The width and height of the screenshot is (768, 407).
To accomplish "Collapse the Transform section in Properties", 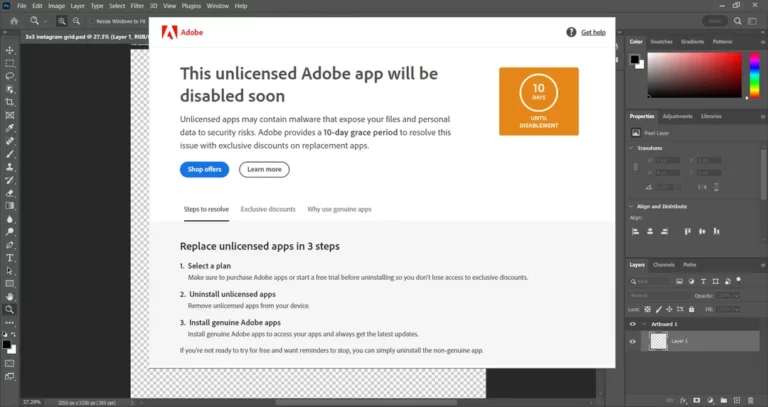I will click(632, 148).
